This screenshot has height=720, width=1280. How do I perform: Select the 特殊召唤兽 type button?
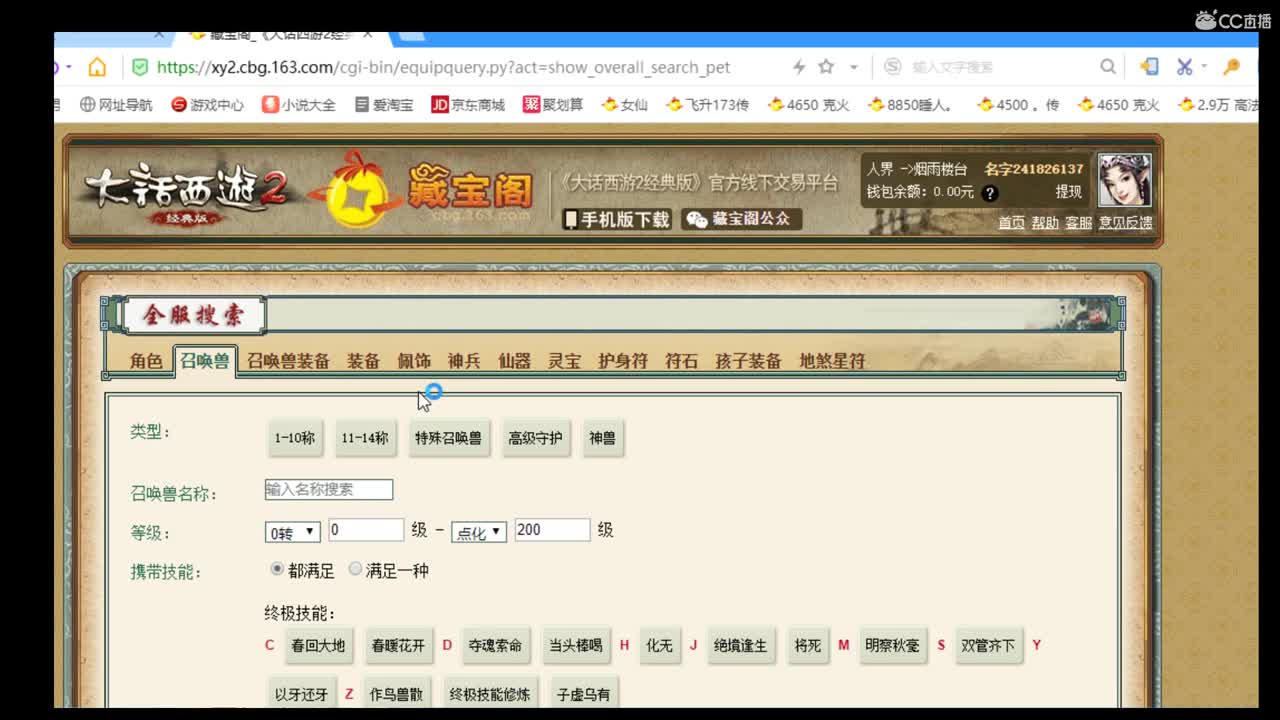(448, 438)
